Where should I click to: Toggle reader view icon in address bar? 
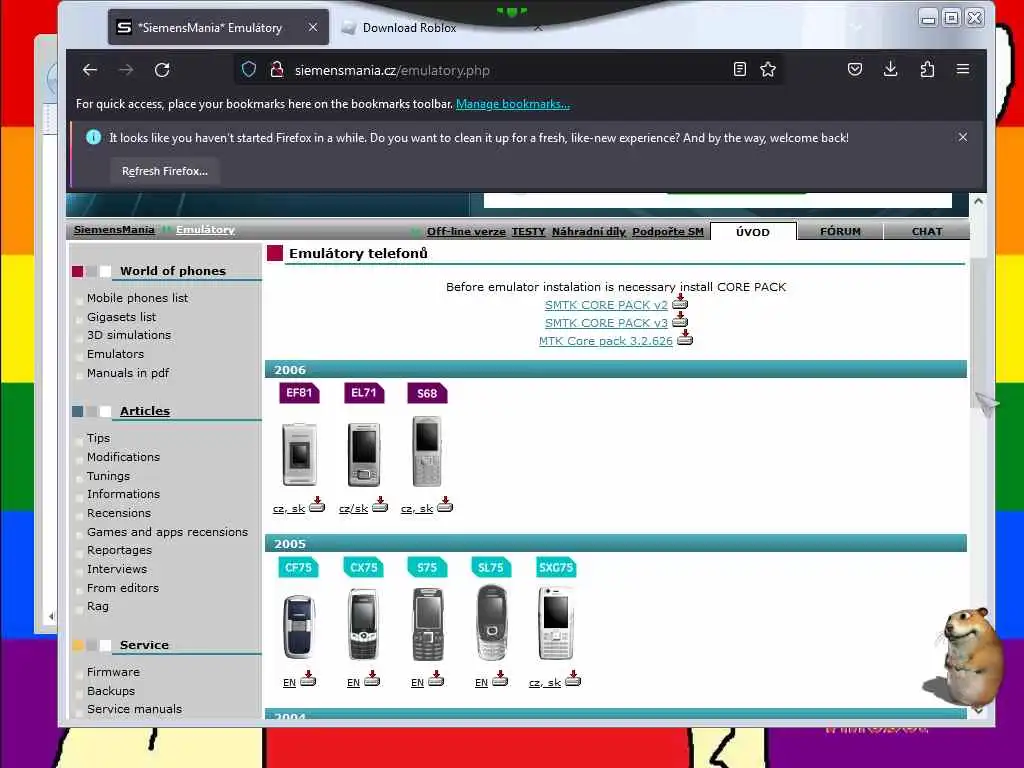(x=739, y=69)
